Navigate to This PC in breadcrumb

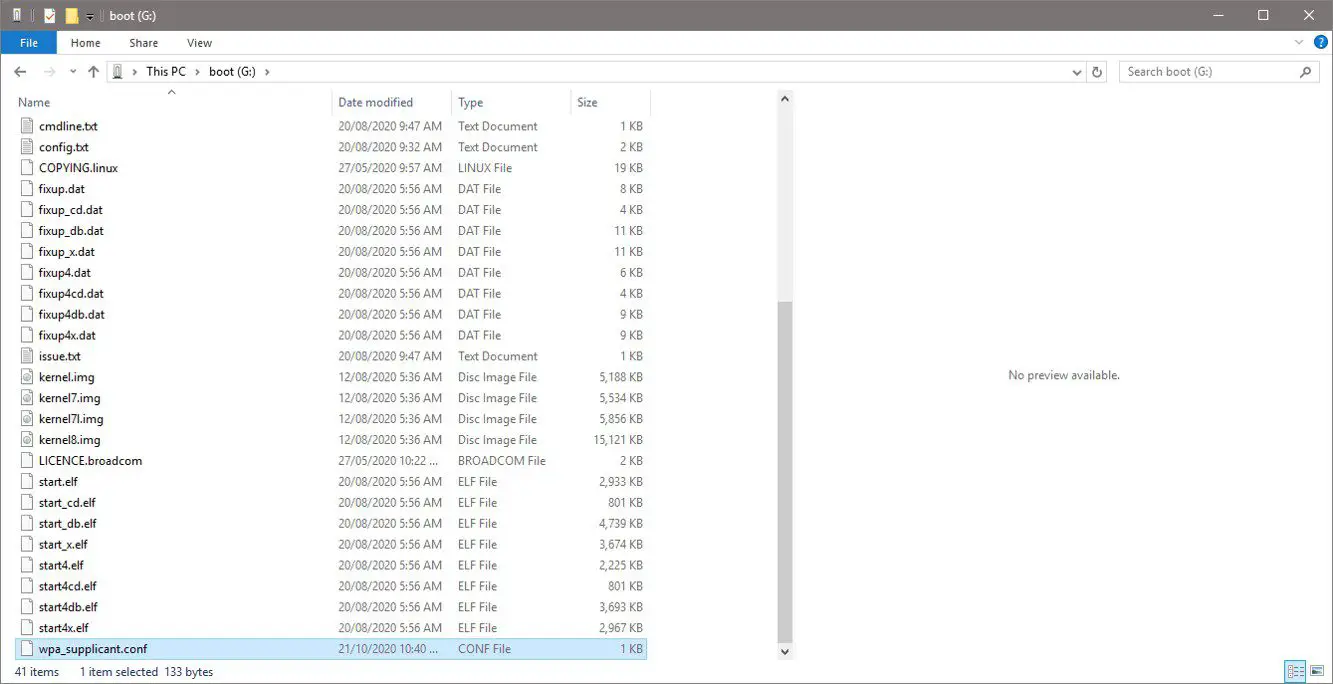165,72
